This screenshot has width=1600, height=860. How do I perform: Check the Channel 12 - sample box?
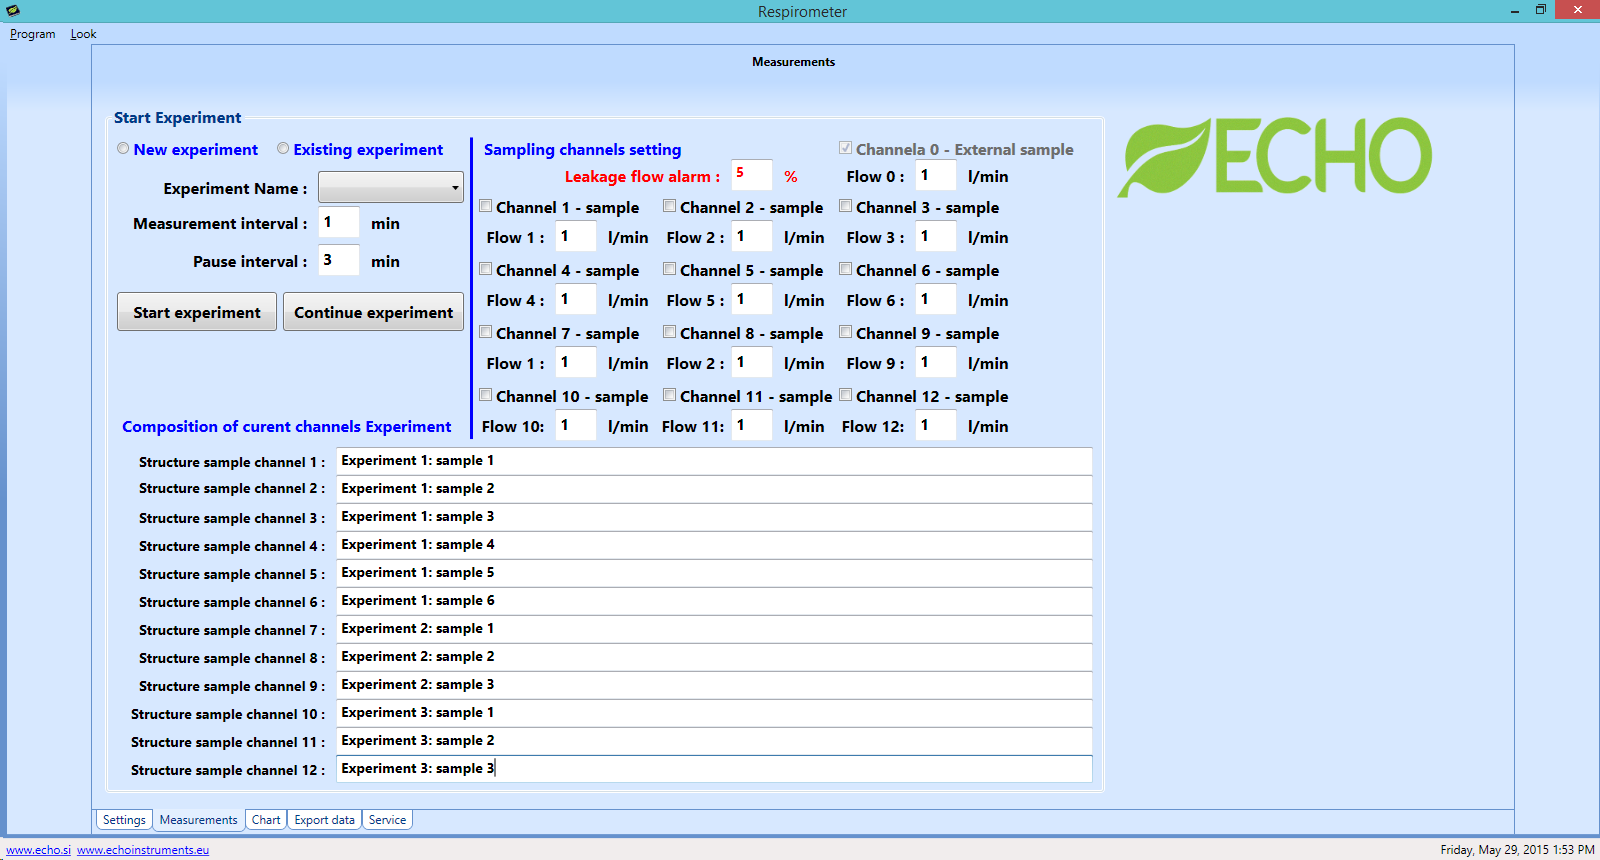pyautogui.click(x=846, y=396)
